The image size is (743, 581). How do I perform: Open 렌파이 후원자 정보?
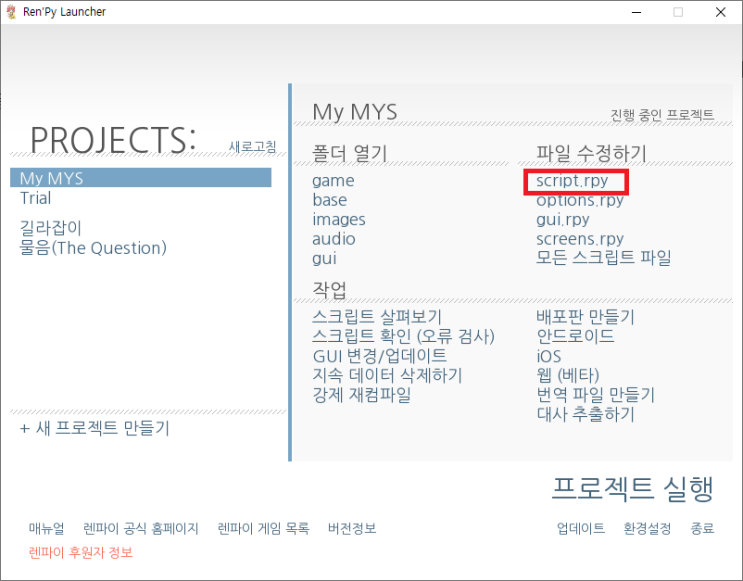(x=81, y=552)
